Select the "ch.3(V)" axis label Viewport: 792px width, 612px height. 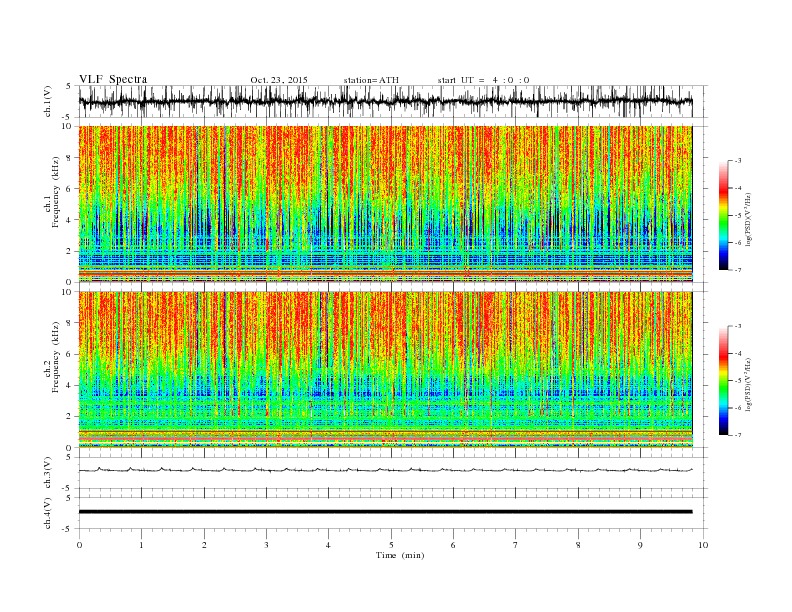48,473
